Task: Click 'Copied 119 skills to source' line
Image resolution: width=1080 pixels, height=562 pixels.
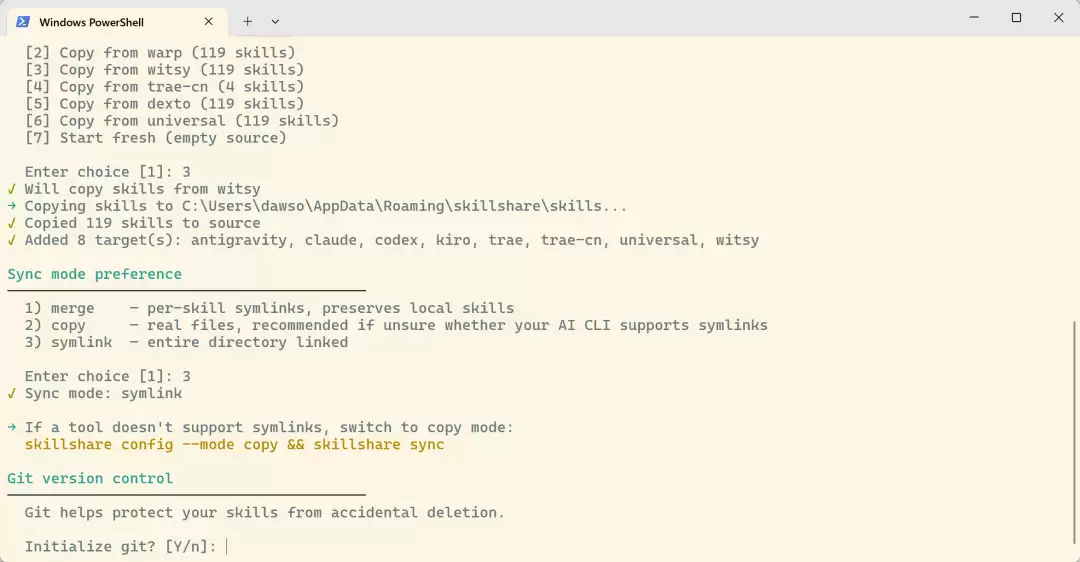Action: point(134,223)
